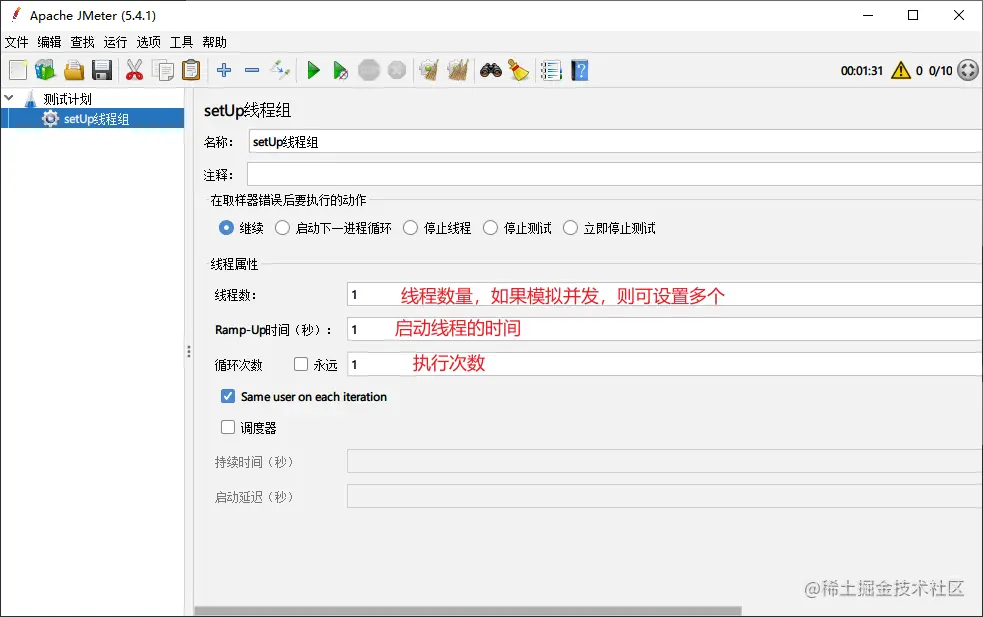Click the horizontal scrollbar at bottom
Image resolution: width=983 pixels, height=617 pixels.
point(468,611)
